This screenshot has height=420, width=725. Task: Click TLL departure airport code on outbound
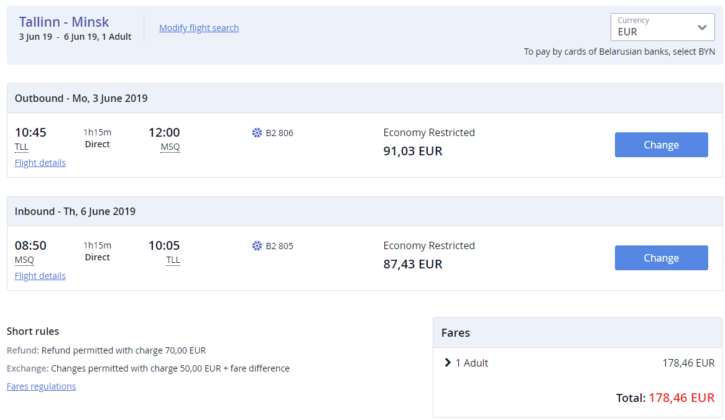pyautogui.click(x=22, y=147)
